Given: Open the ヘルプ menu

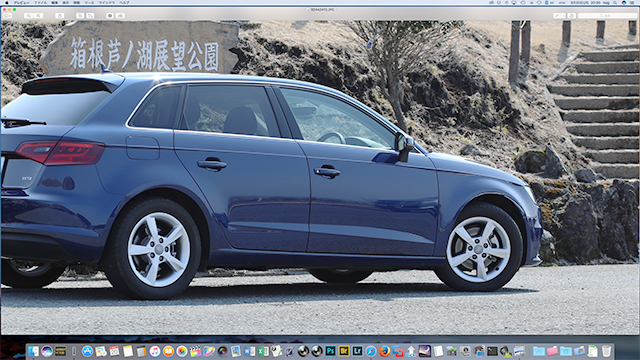Looking at the screenshot, I should [x=124, y=2].
